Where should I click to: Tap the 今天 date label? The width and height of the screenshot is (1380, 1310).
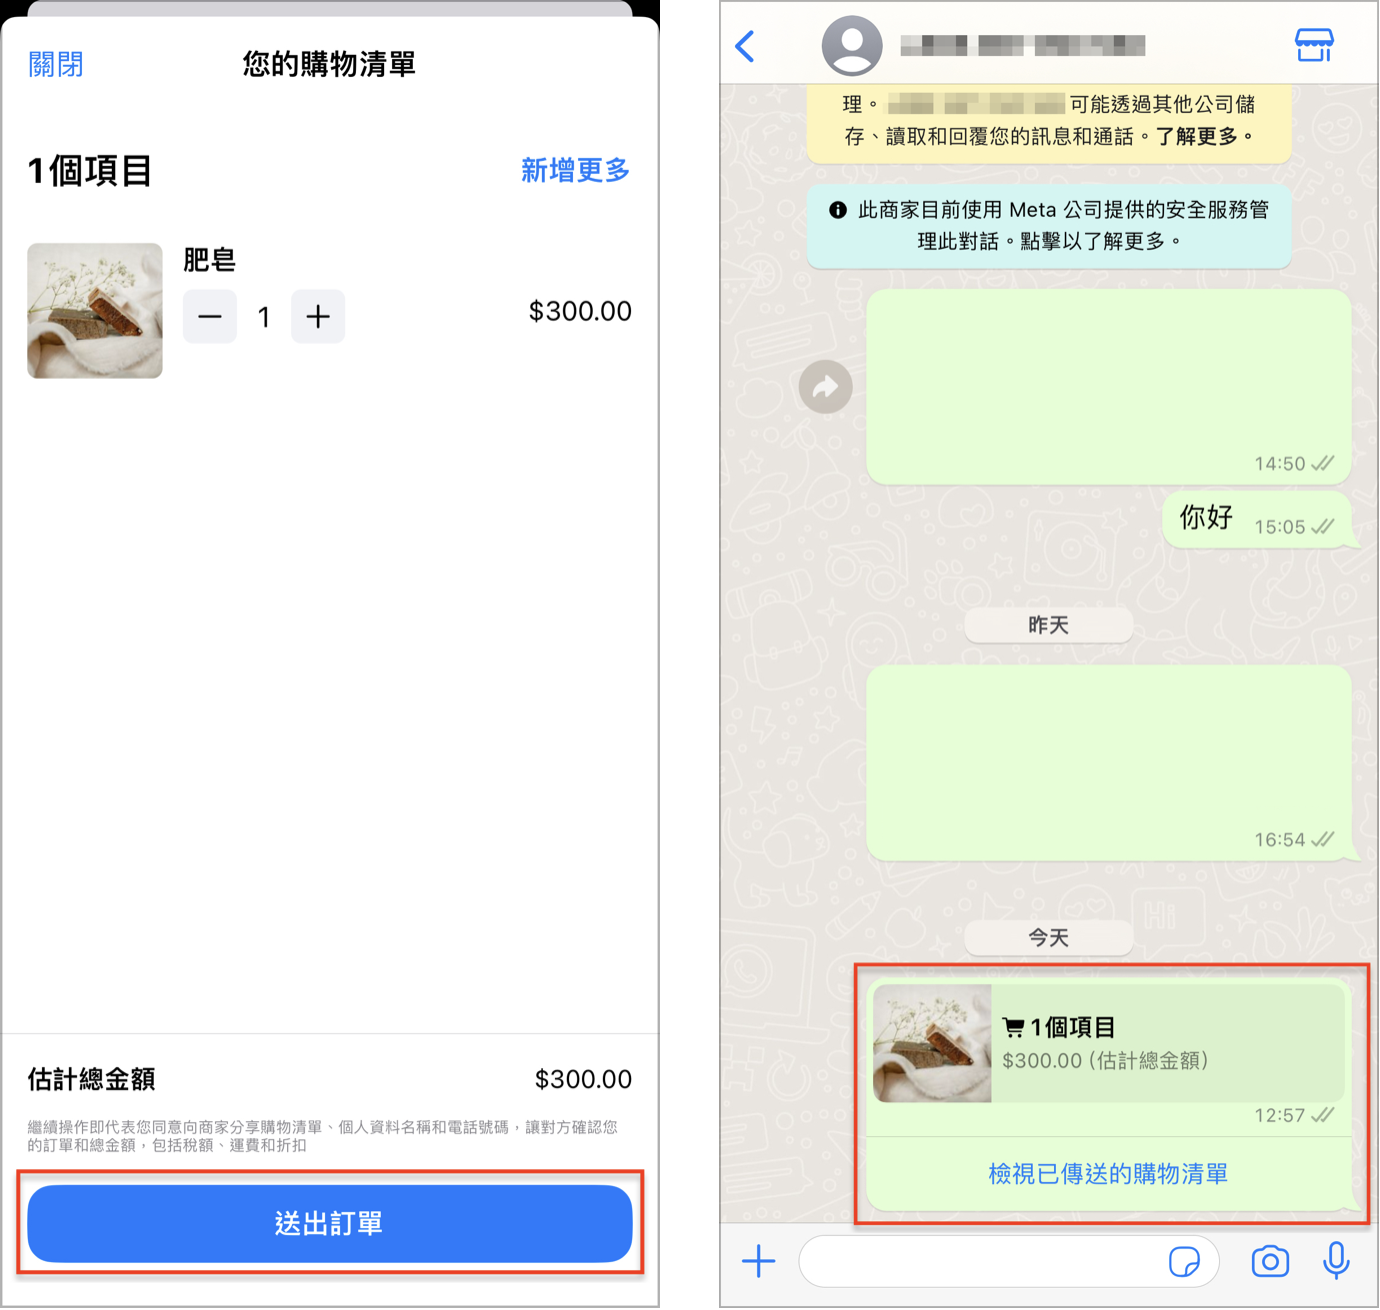tap(1049, 938)
